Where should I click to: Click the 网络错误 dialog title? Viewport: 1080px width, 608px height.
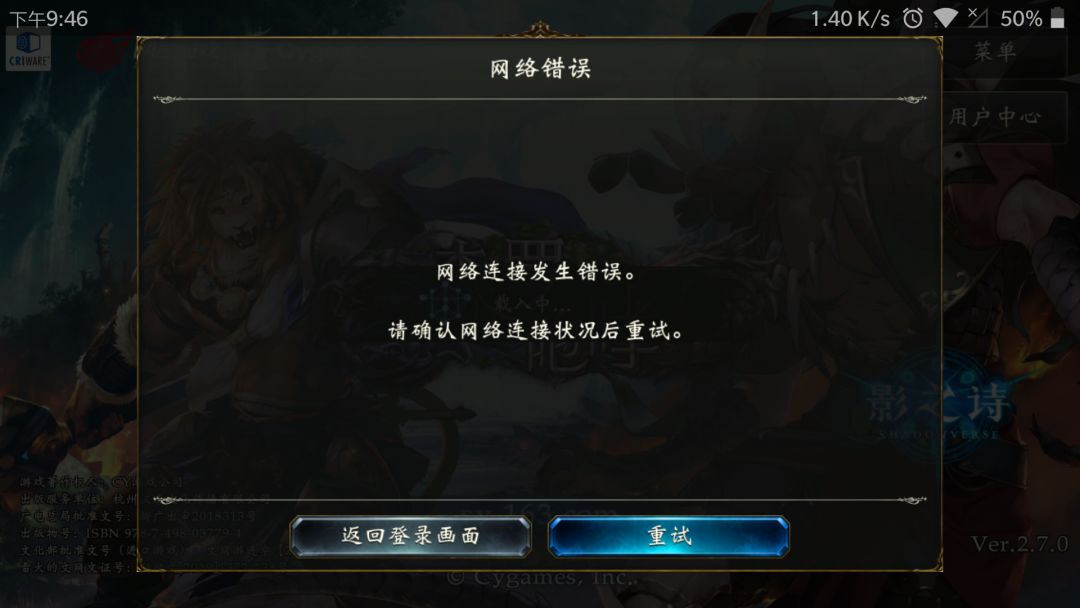(x=540, y=68)
